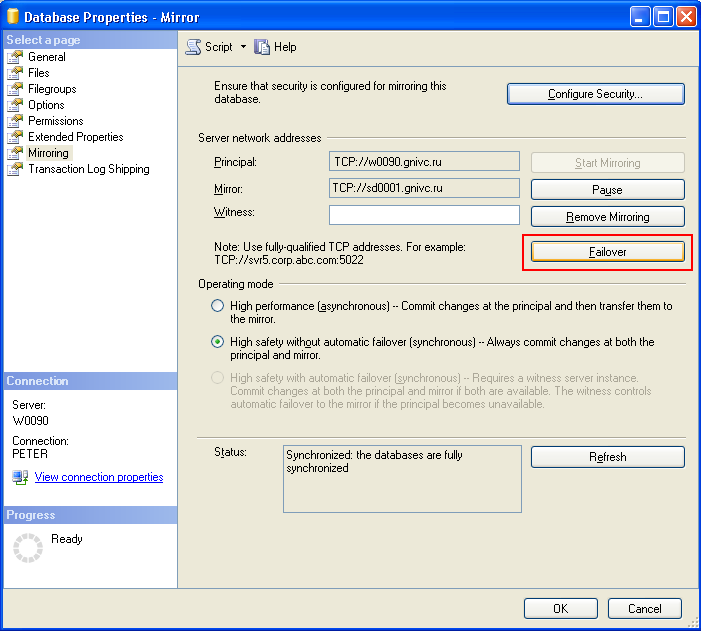
Task: Select High safety without automatic failover
Action: (x=217, y=342)
